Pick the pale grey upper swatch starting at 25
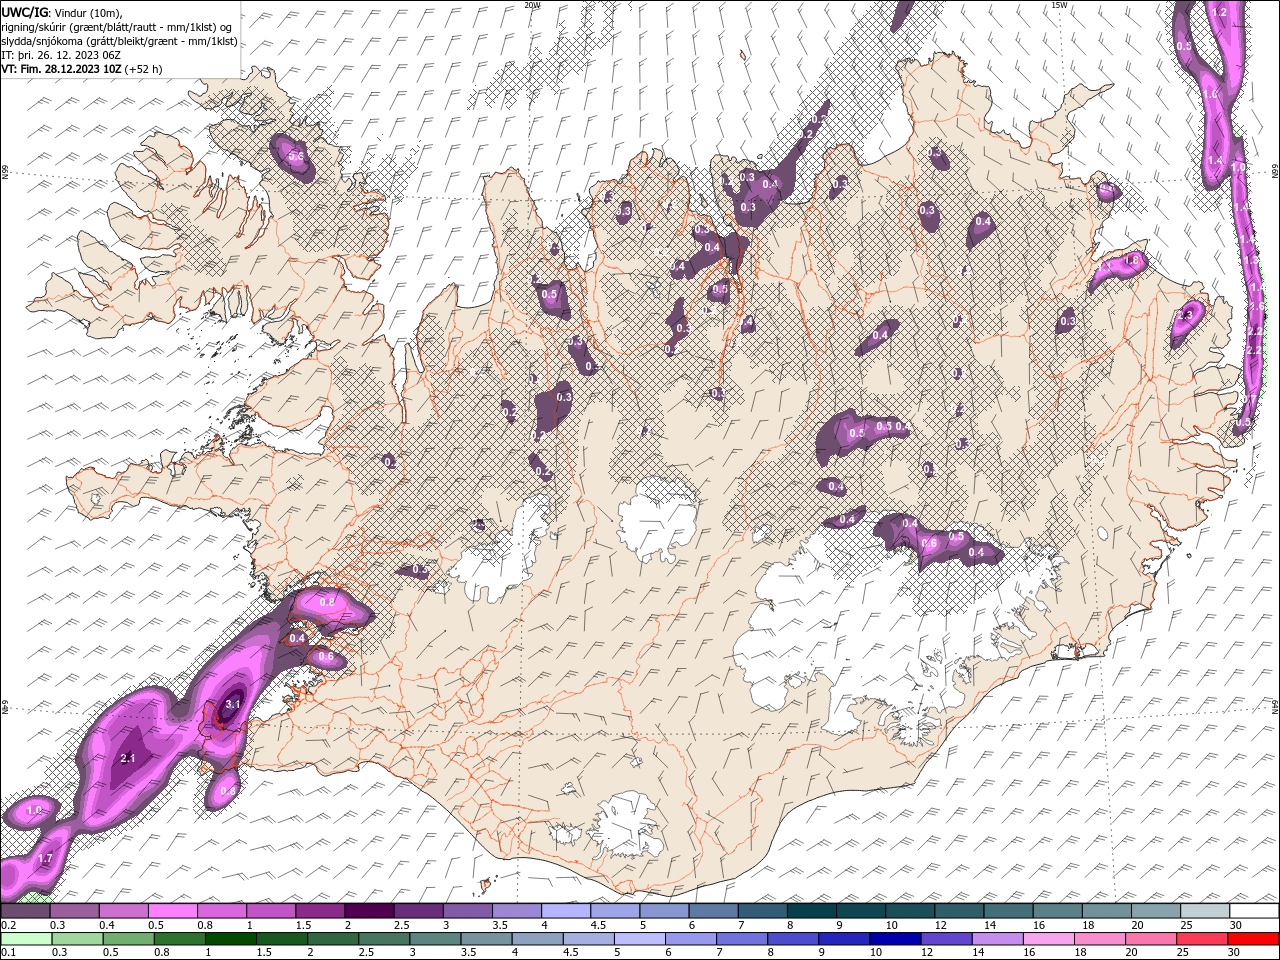 coord(1203,911)
